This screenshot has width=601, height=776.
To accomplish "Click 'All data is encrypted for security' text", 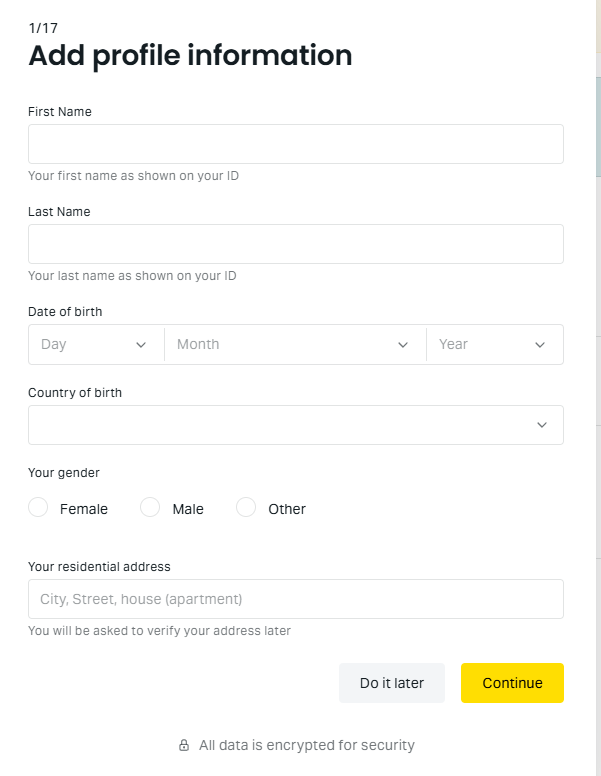I will tap(306, 745).
